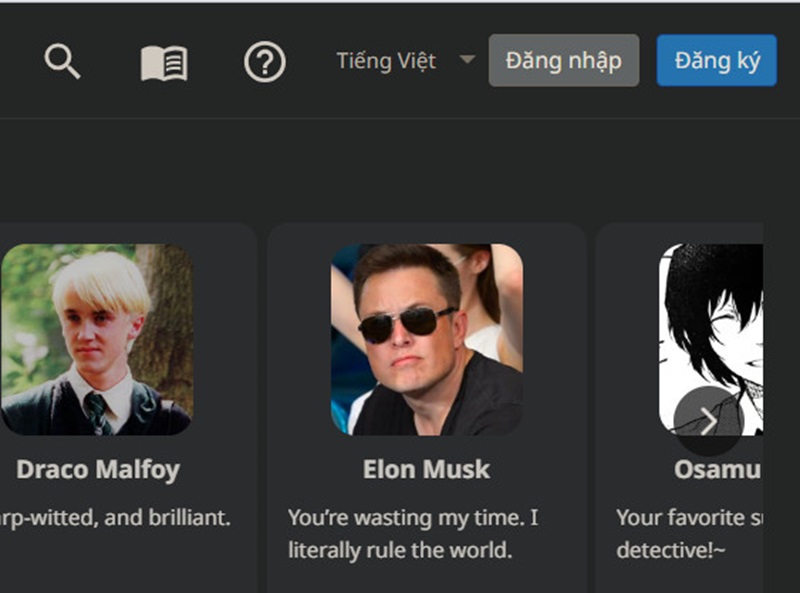This screenshot has height=593, width=800.
Task: Go to next characters with the carousel arrow
Action: (708, 421)
